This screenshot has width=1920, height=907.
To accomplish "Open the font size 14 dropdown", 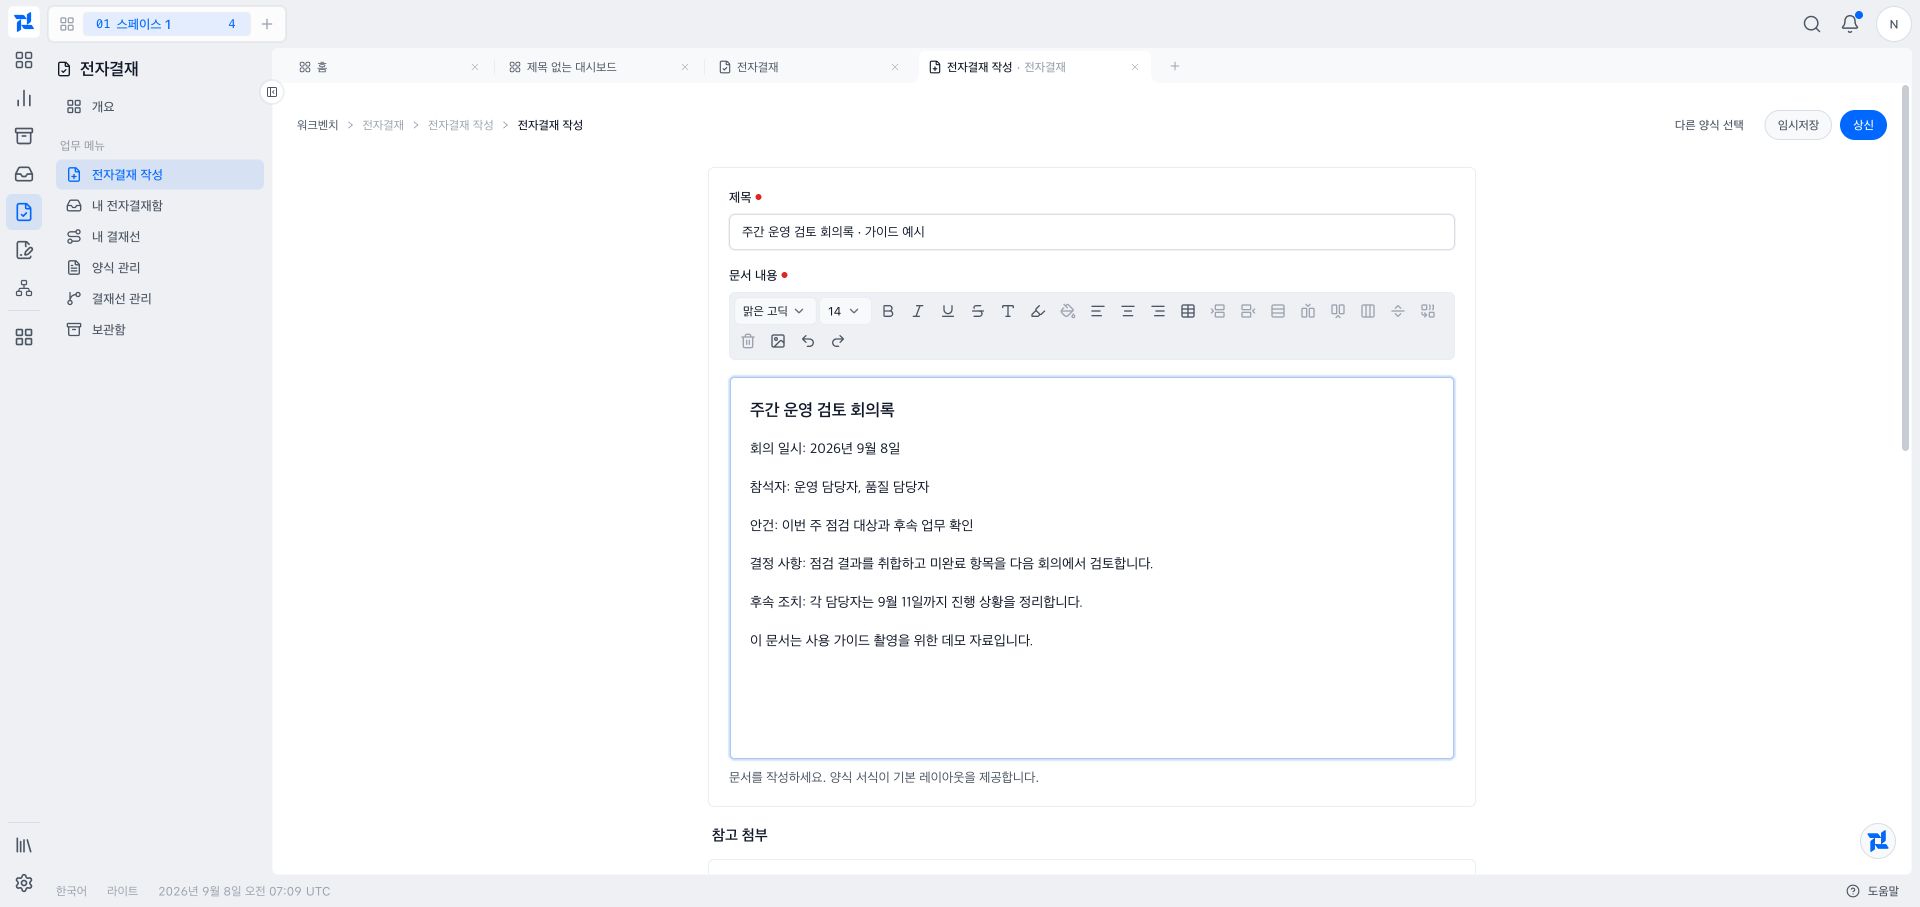I will (844, 311).
